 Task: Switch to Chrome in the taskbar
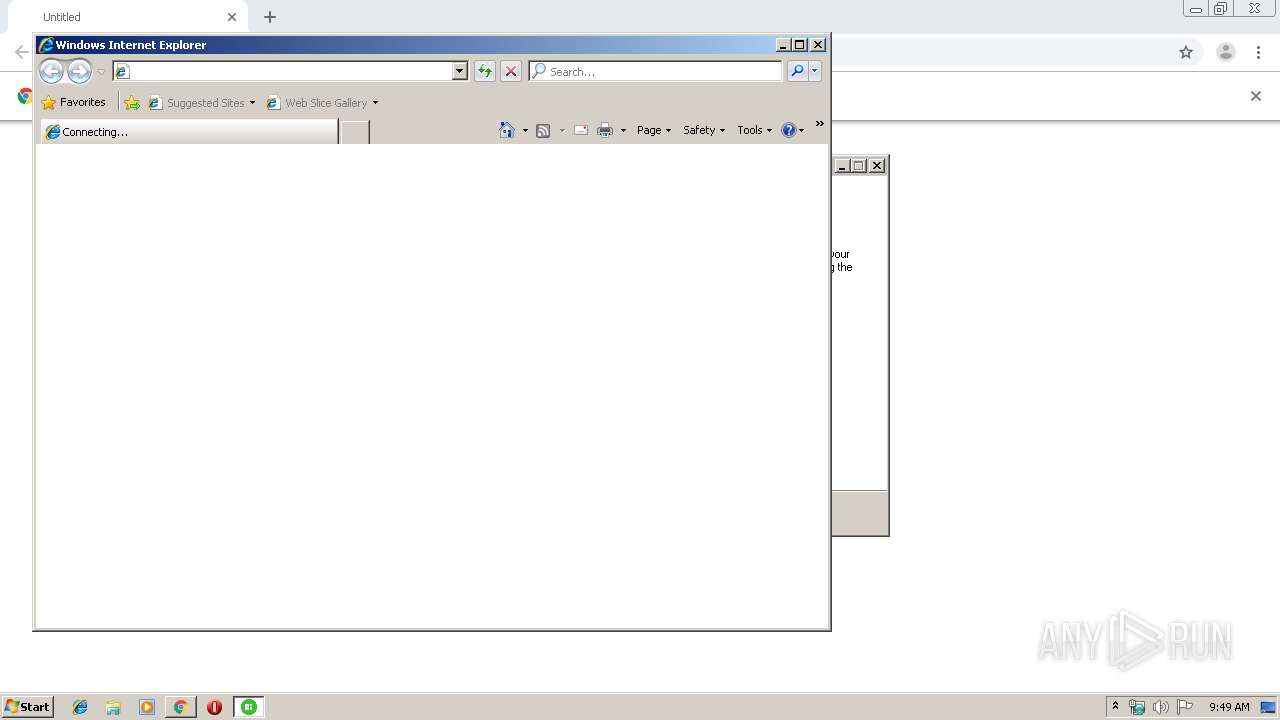pos(180,707)
